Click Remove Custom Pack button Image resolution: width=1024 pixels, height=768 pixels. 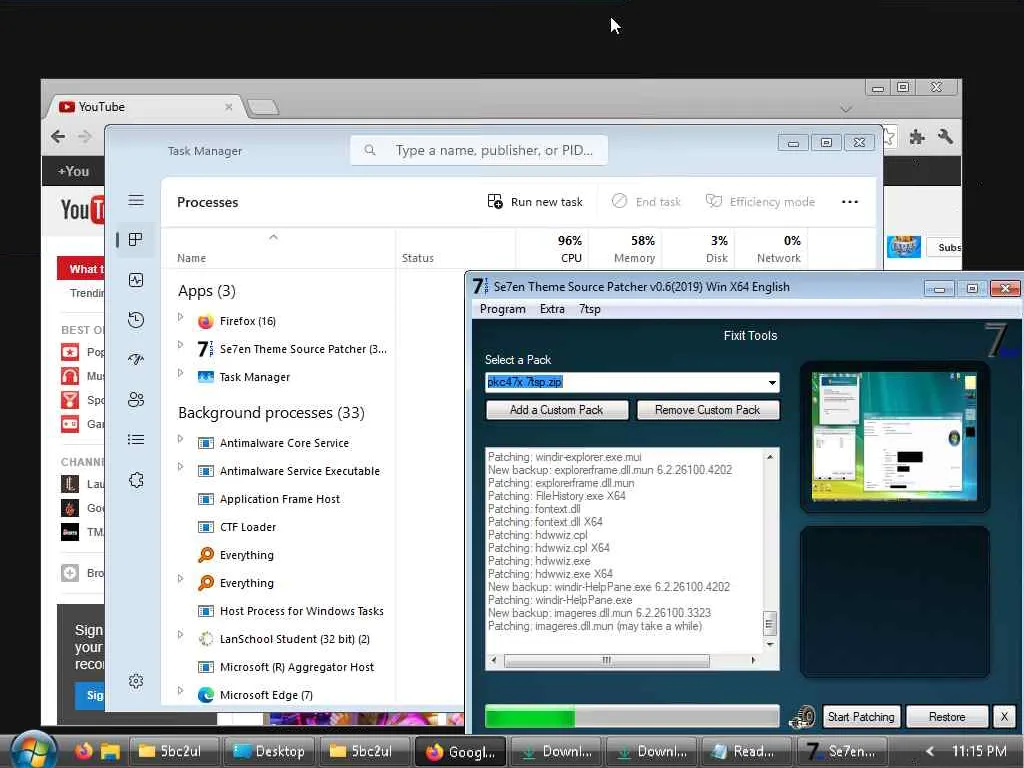[707, 410]
